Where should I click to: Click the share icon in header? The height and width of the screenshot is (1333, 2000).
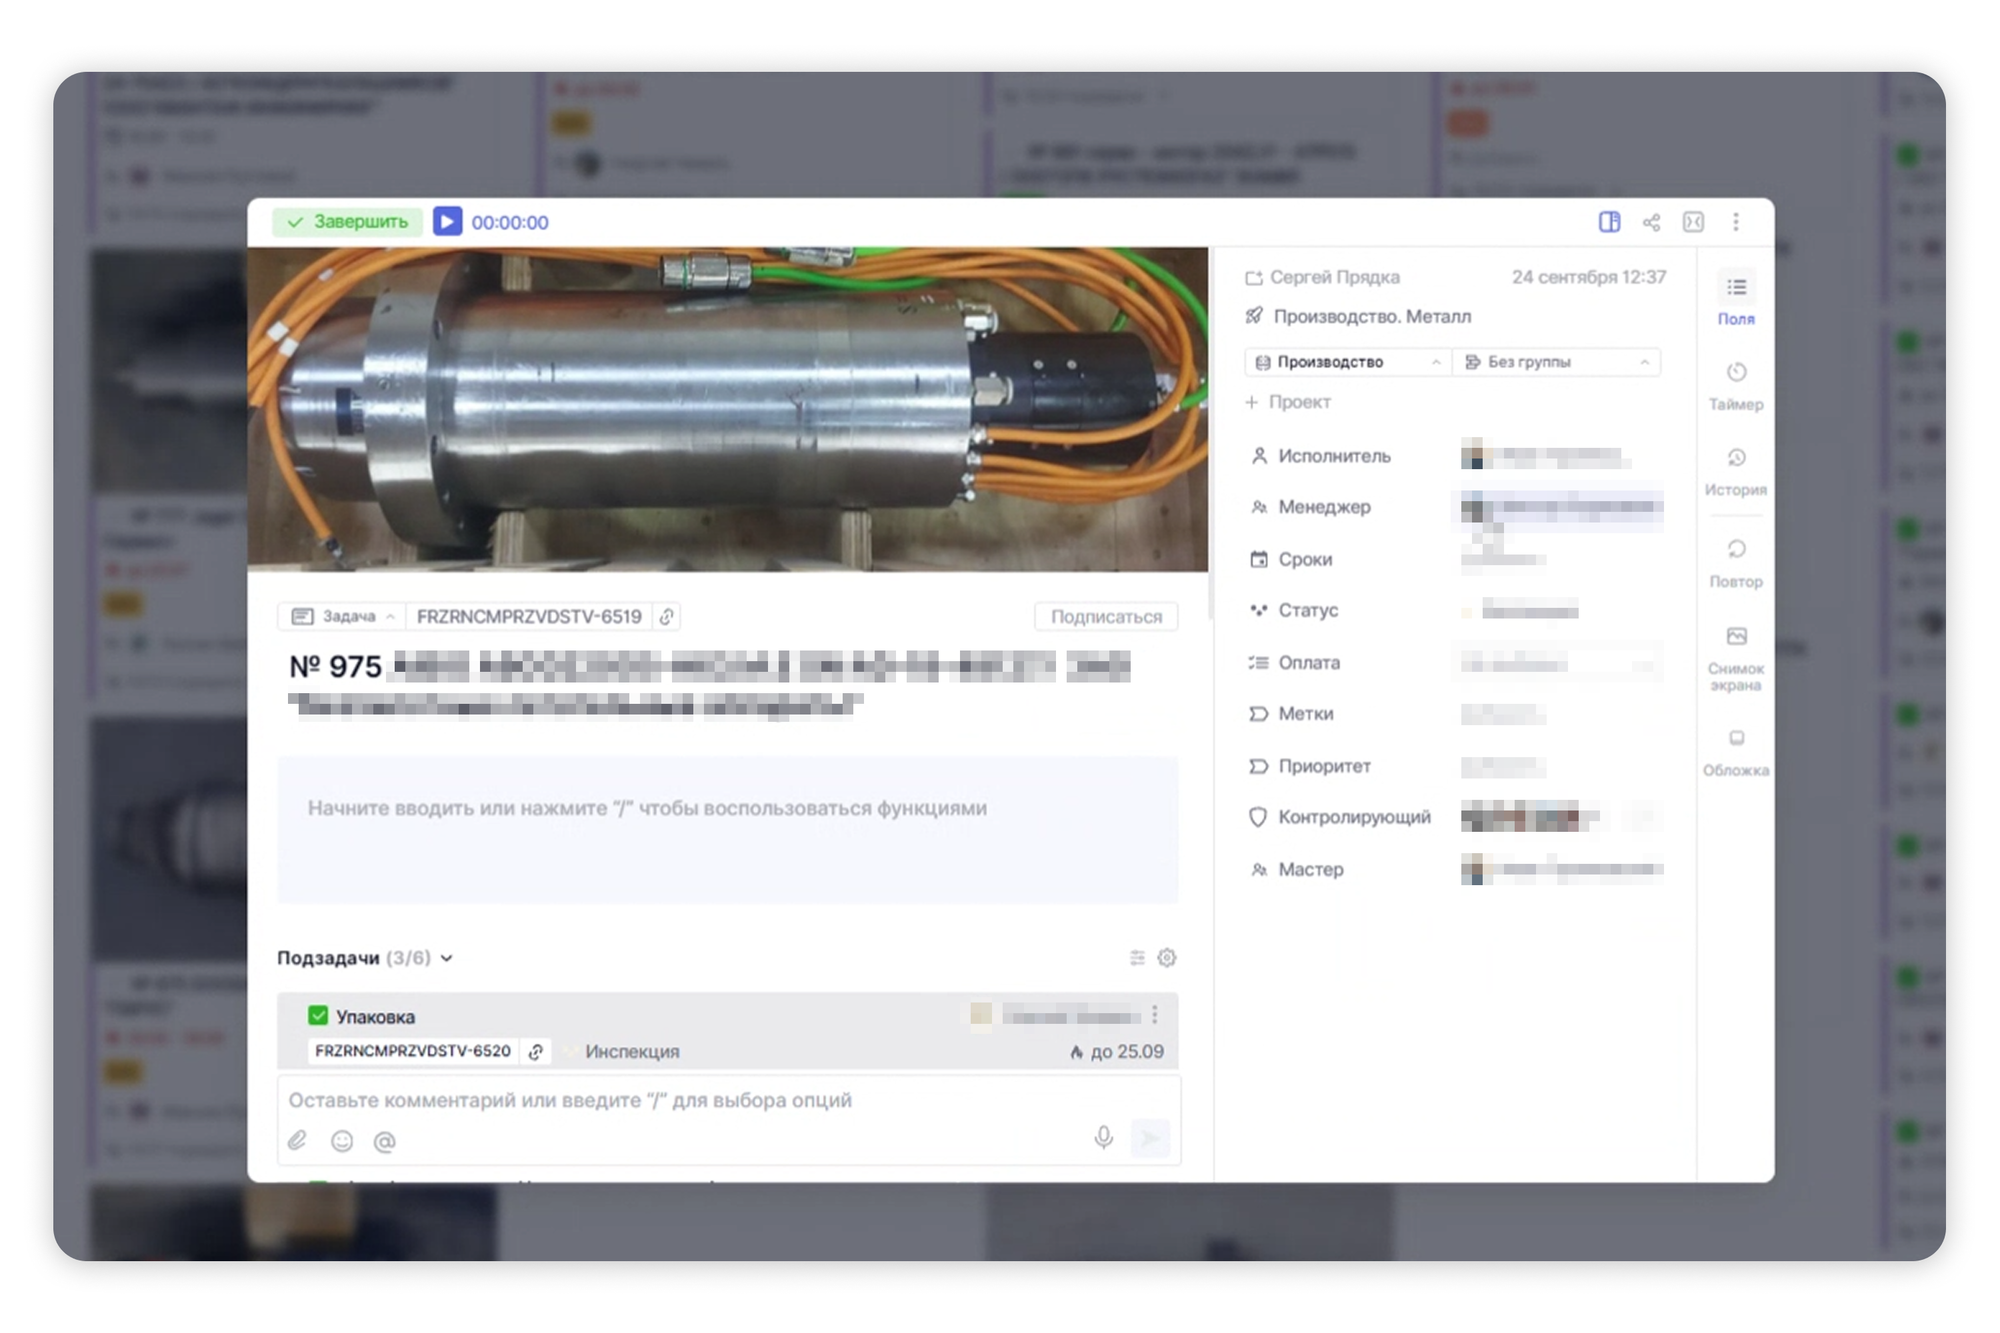click(1651, 222)
